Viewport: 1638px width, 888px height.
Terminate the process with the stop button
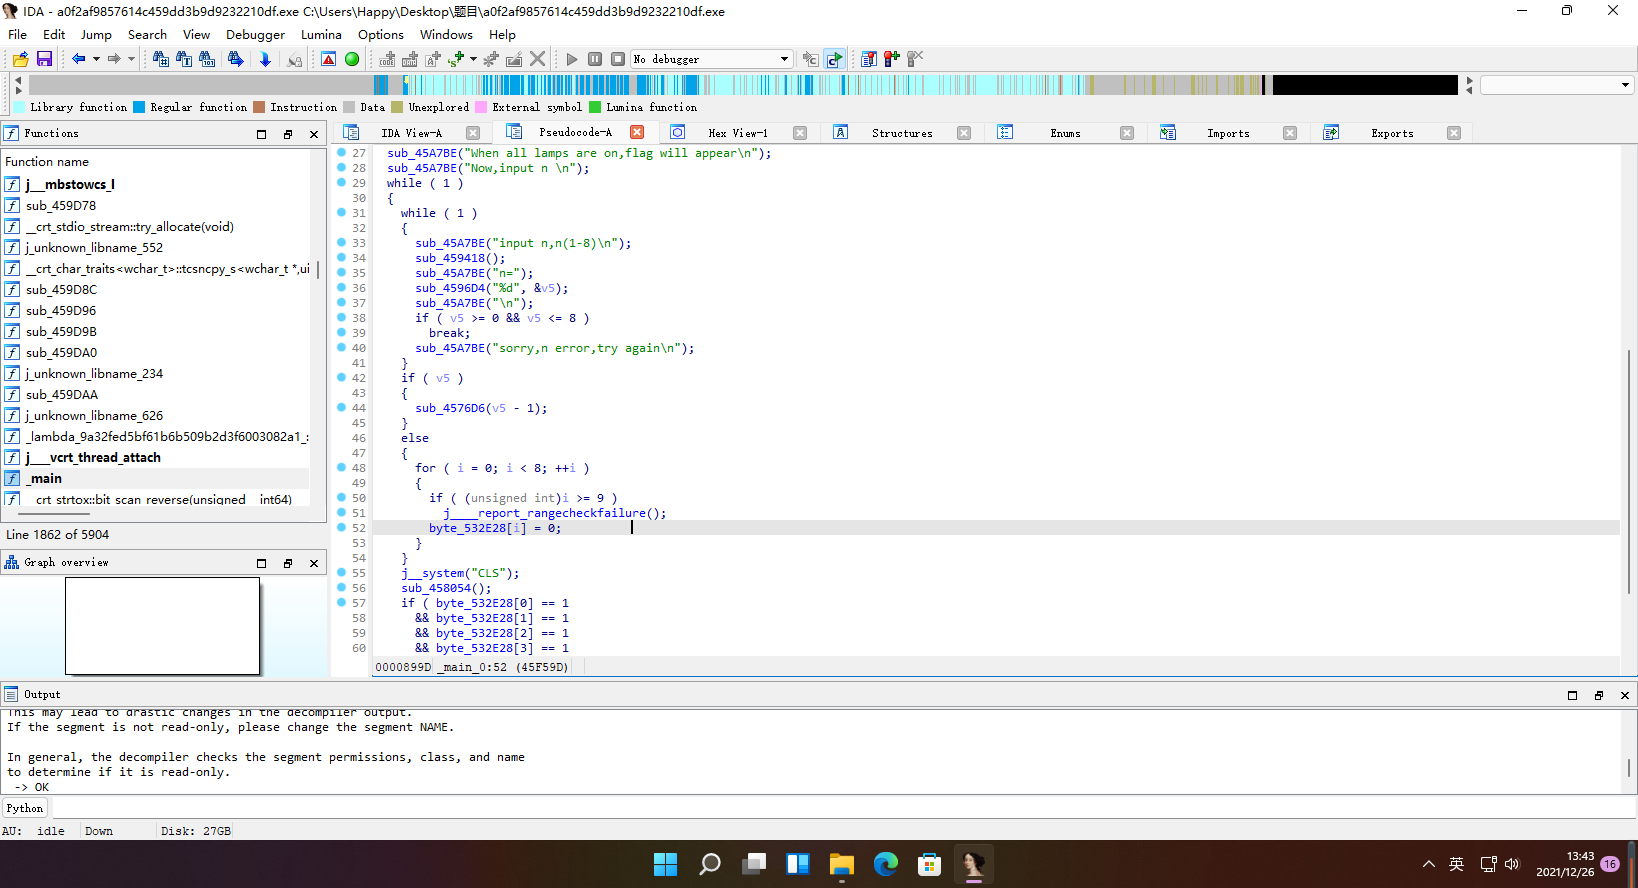tap(618, 59)
